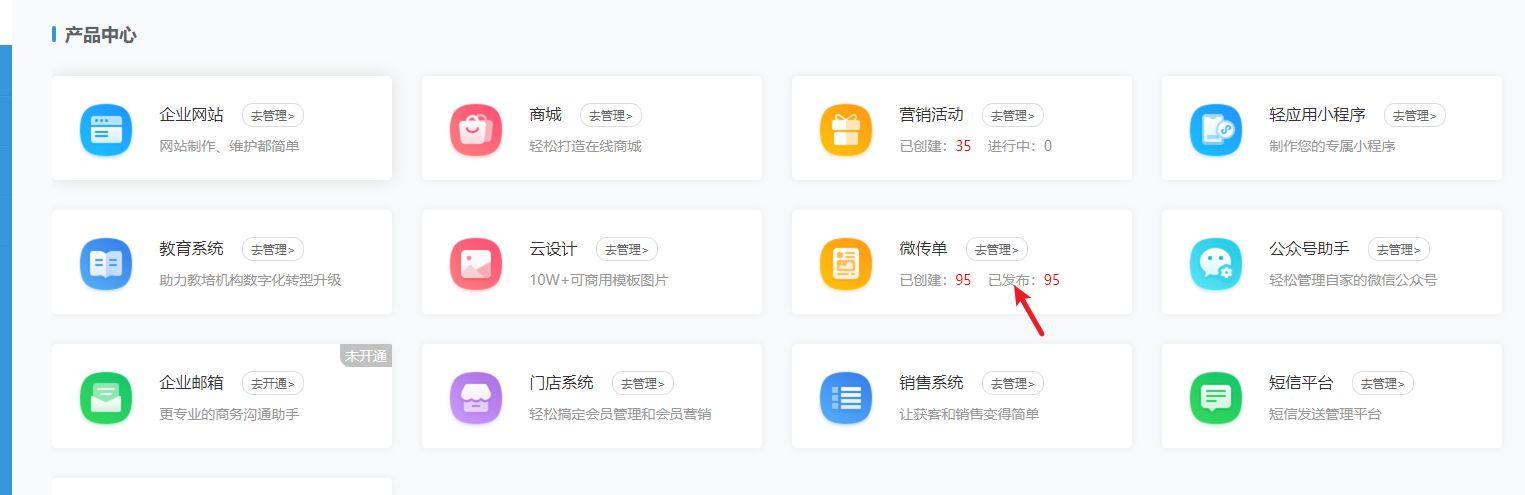Click the 营销活动 title
The width and height of the screenshot is (1525, 495).
(x=932, y=115)
